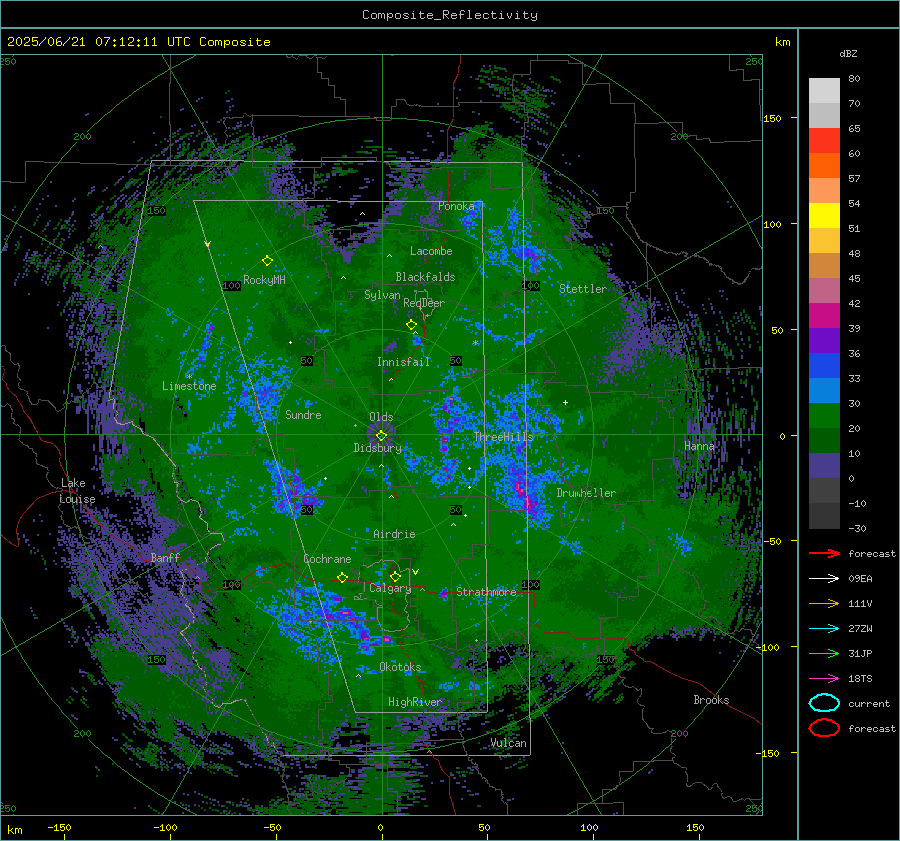Click the Lake Louise label
900x841 pixels.
[x=78, y=491]
